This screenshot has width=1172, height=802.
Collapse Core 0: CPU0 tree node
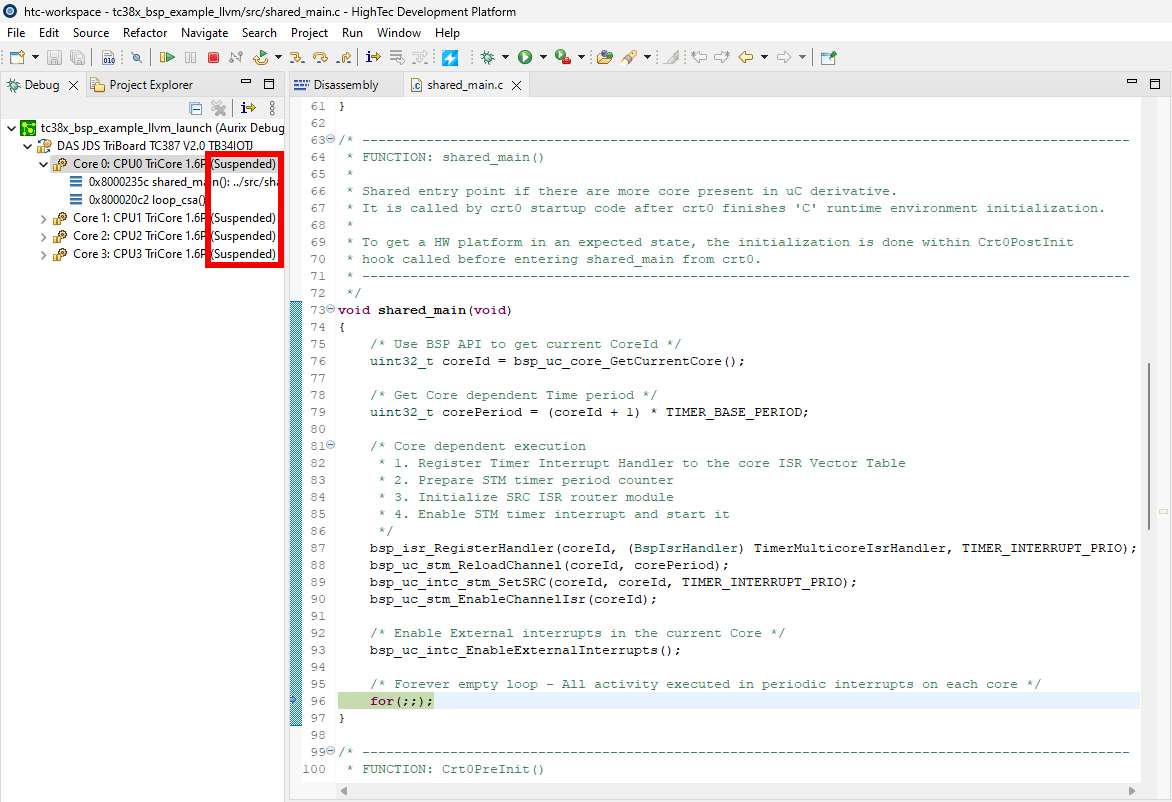[x=43, y=164]
